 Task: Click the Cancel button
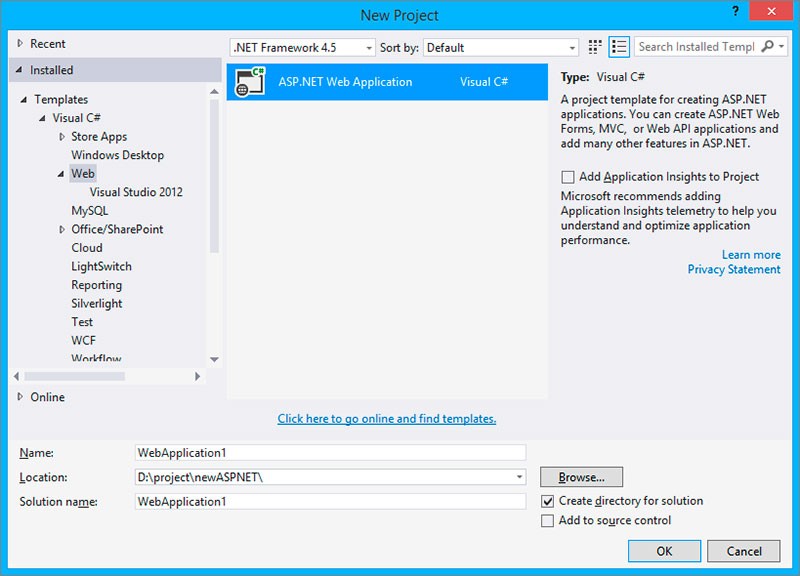tap(744, 551)
